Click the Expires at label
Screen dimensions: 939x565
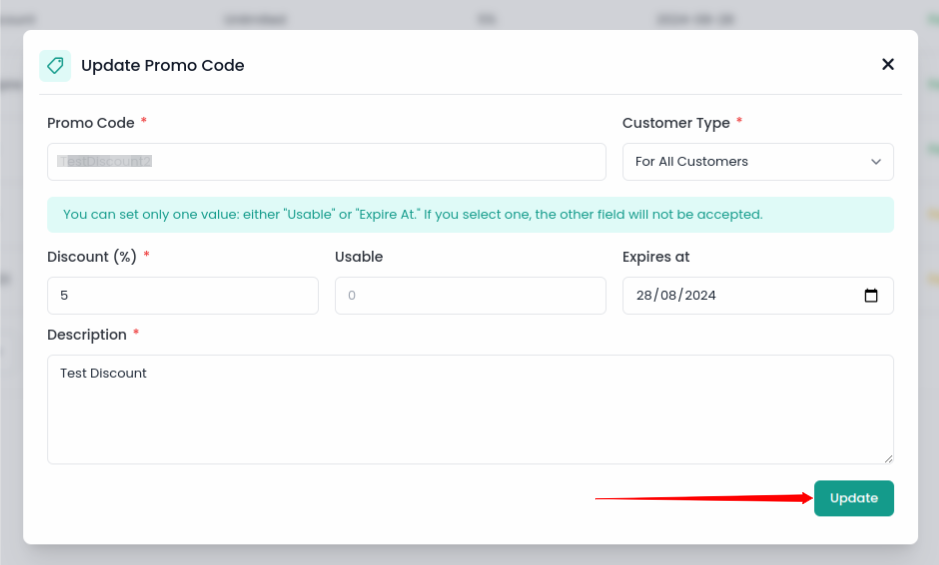pyautogui.click(x=656, y=257)
